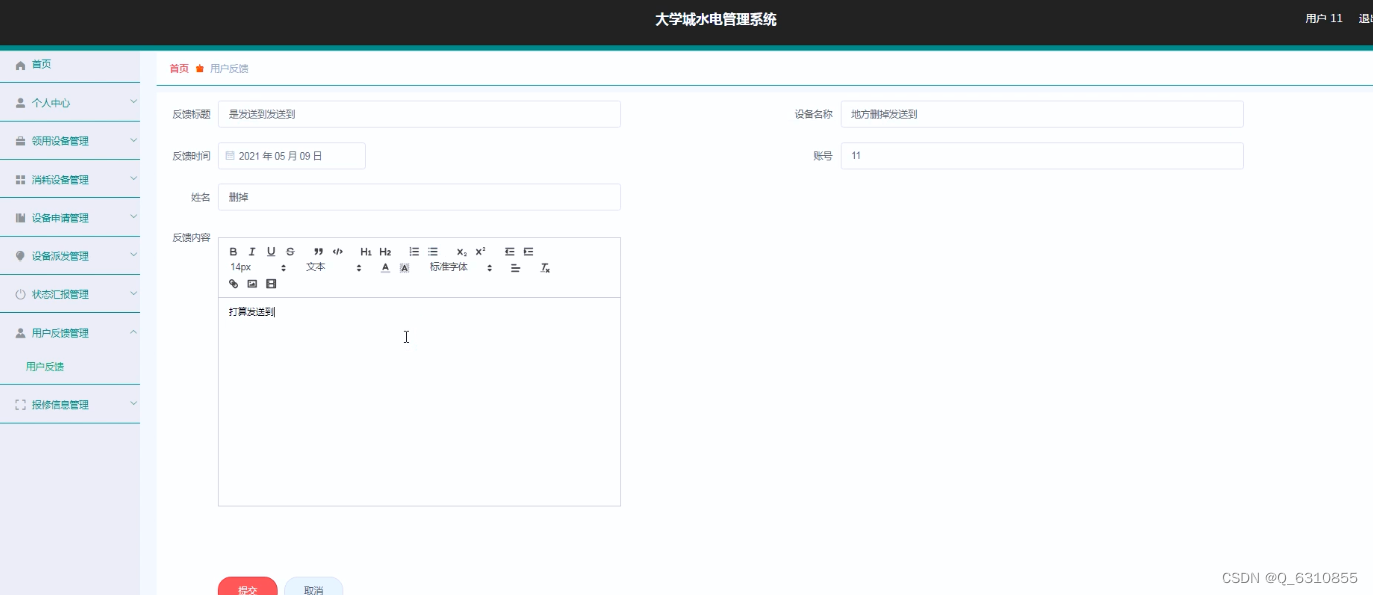
Task: Expand the 消耗设备管理 menu
Action: click(70, 179)
